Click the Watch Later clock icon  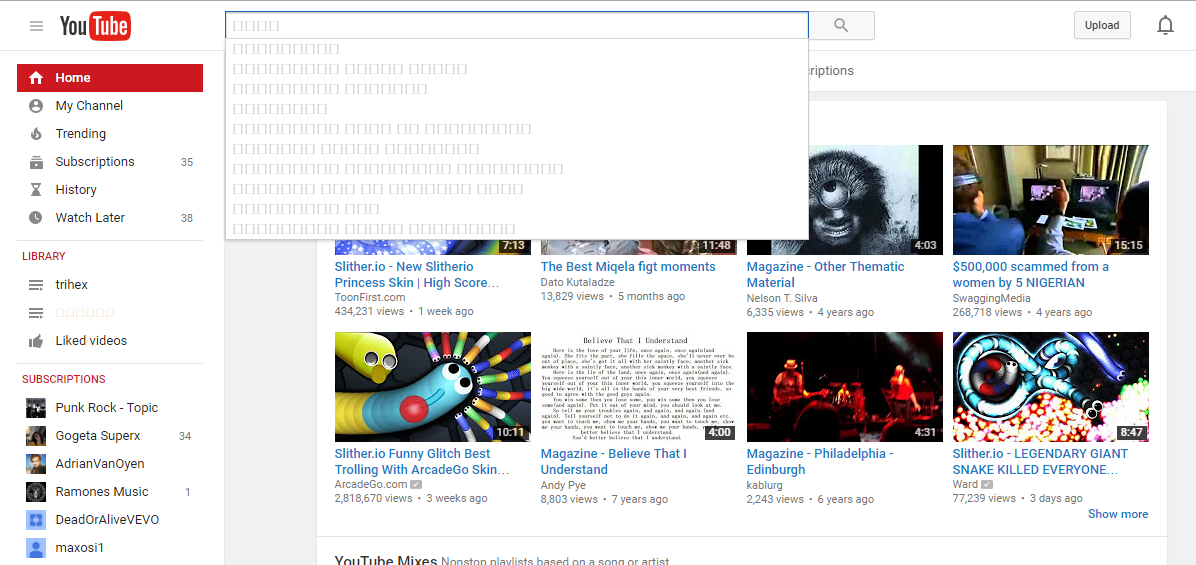[36, 217]
